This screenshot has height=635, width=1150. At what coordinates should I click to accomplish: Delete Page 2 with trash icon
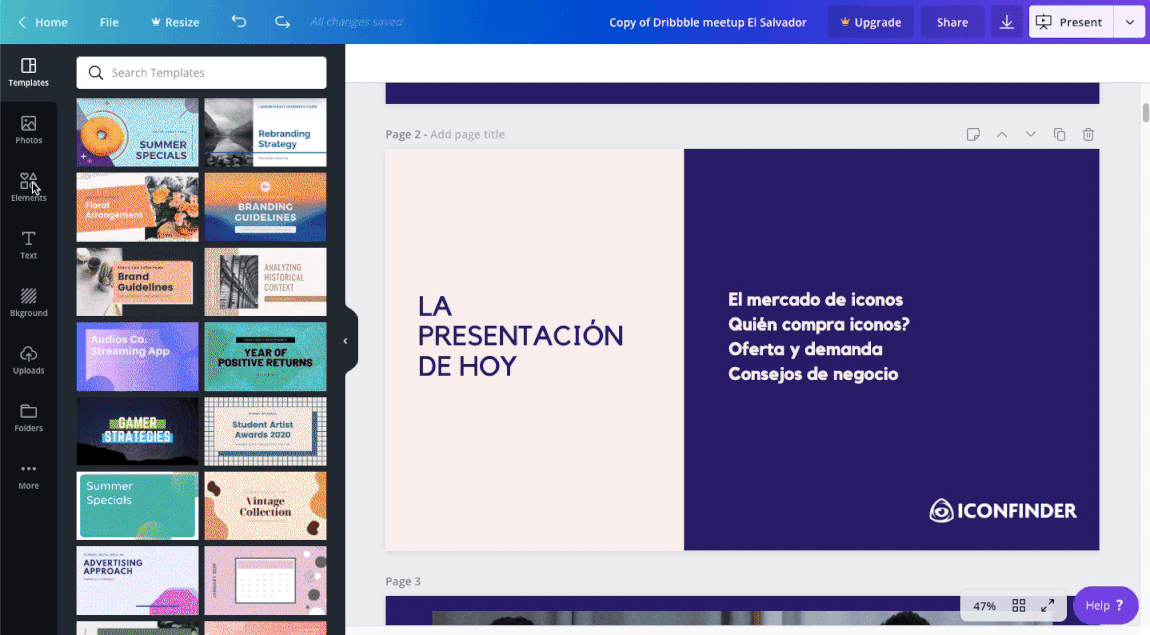(x=1088, y=134)
